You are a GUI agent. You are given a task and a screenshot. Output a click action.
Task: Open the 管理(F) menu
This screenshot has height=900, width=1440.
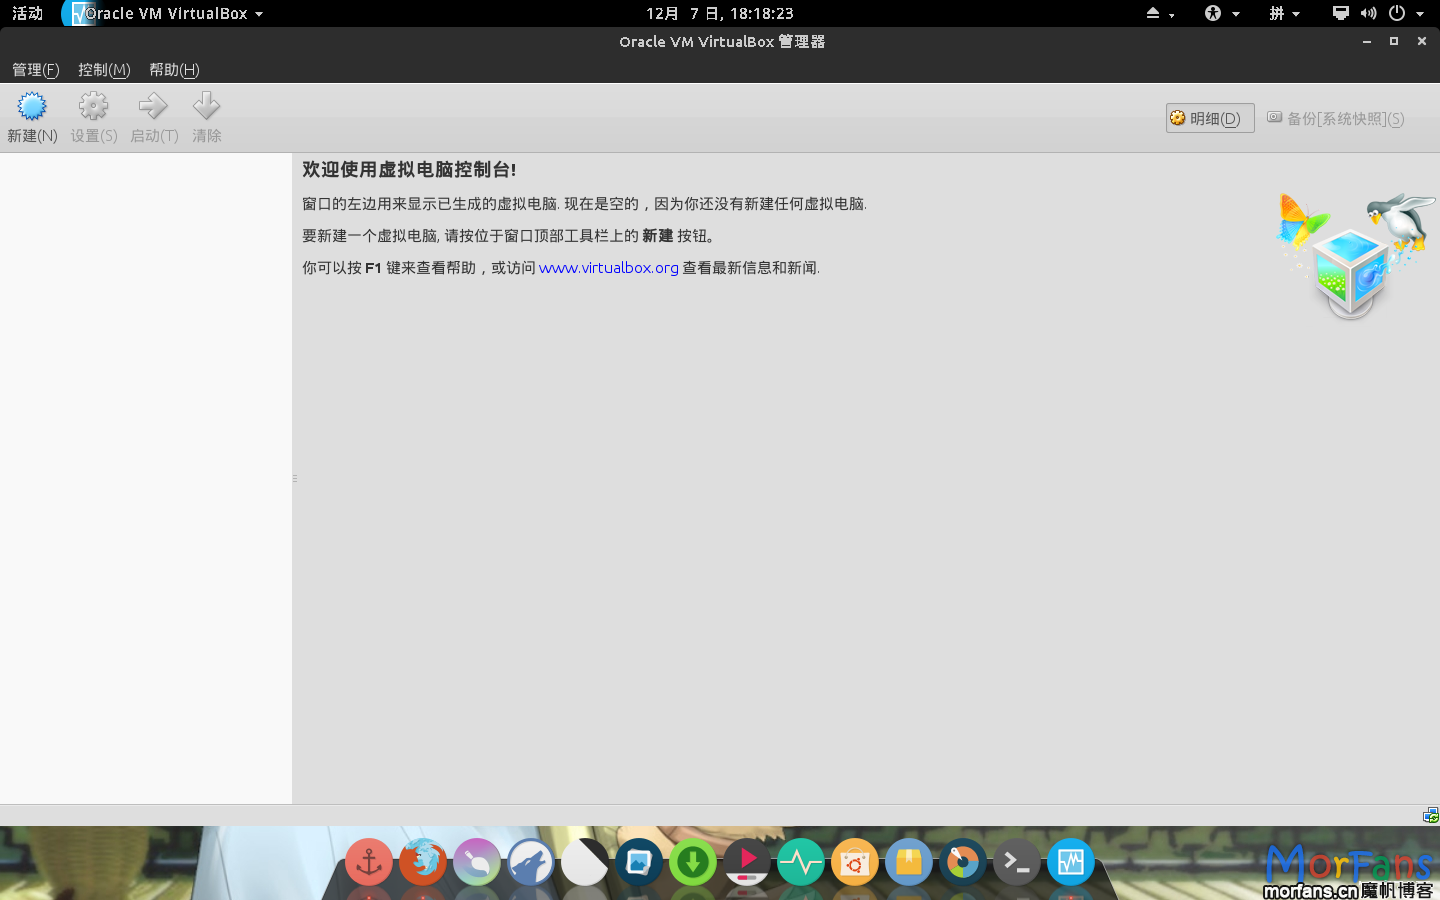[36, 69]
